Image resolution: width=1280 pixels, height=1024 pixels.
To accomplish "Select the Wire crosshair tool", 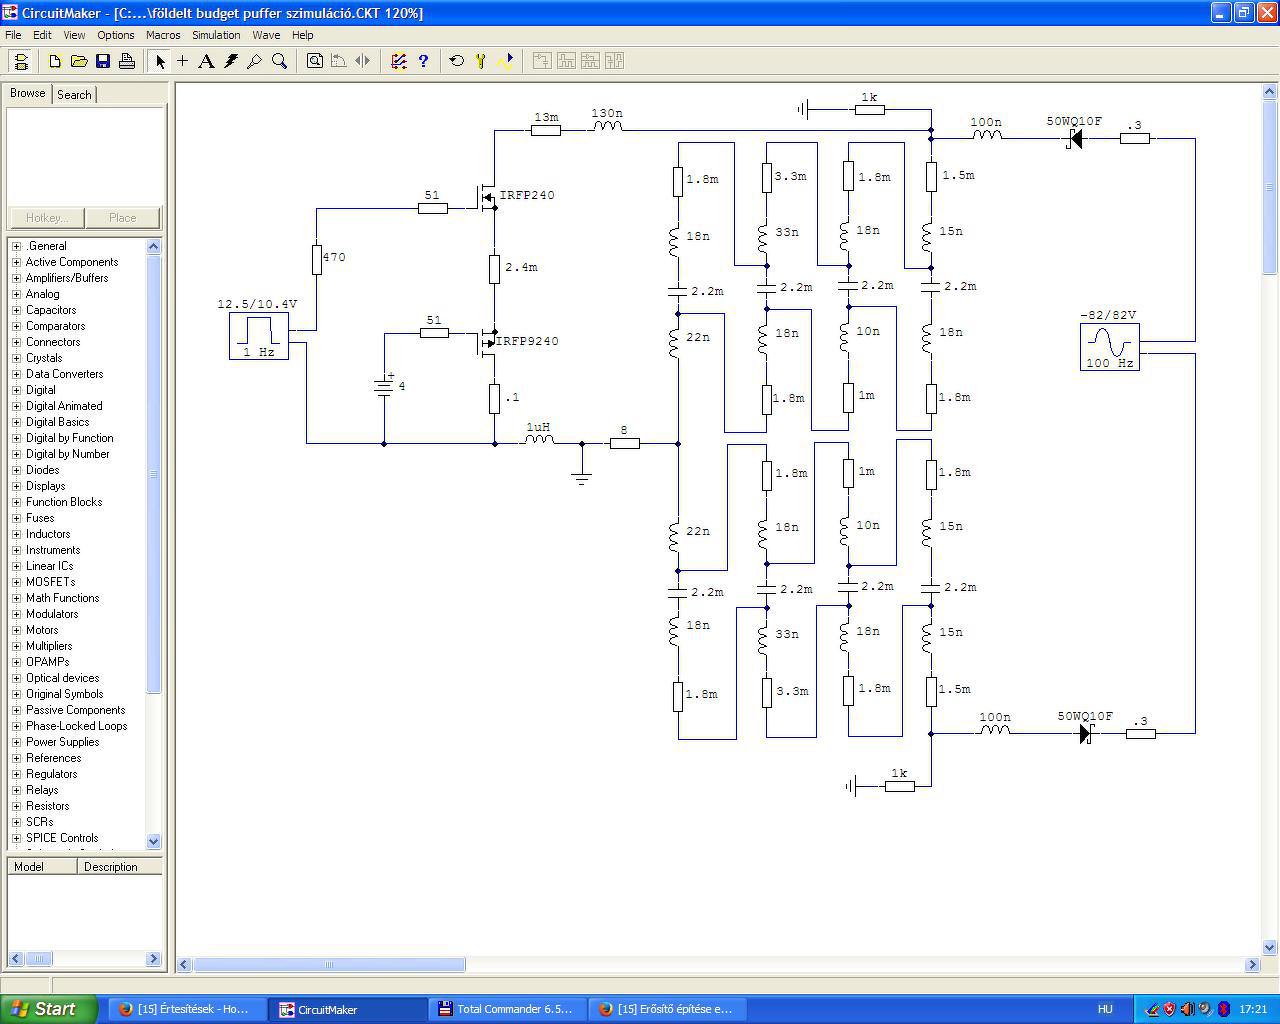I will [183, 61].
